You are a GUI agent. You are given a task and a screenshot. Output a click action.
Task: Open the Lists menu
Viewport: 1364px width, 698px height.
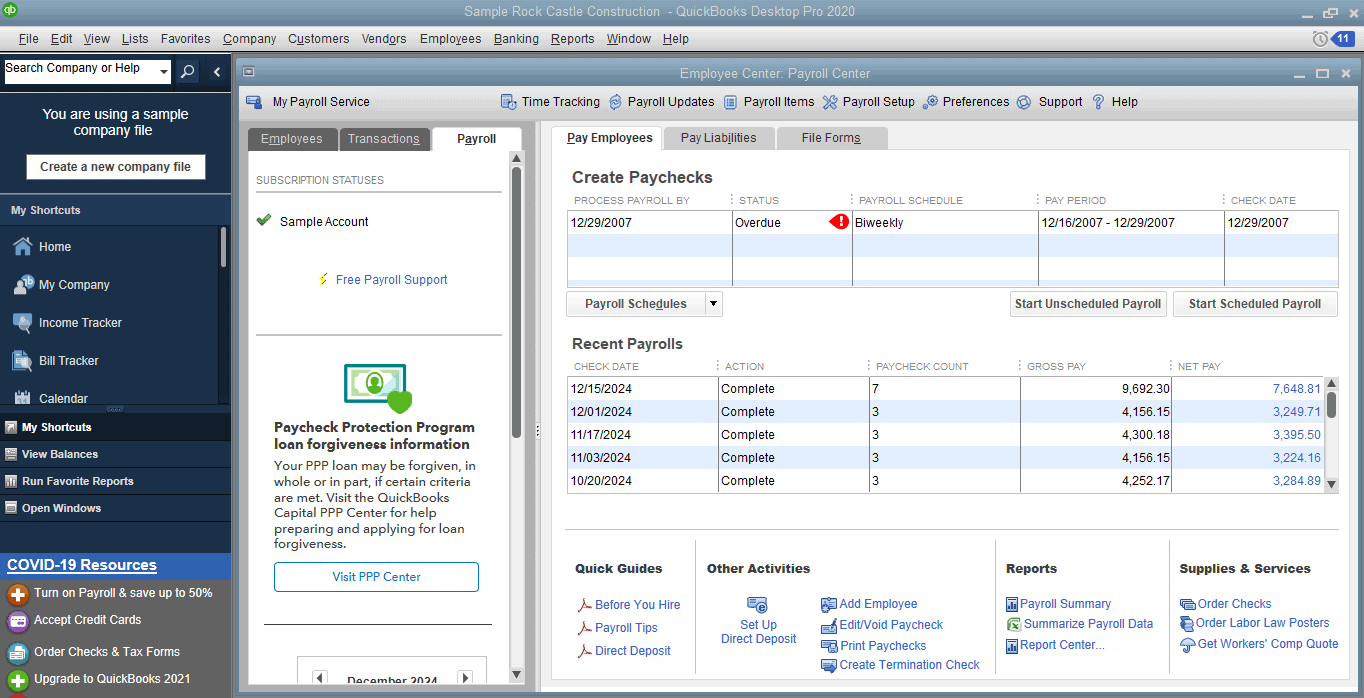[135, 39]
